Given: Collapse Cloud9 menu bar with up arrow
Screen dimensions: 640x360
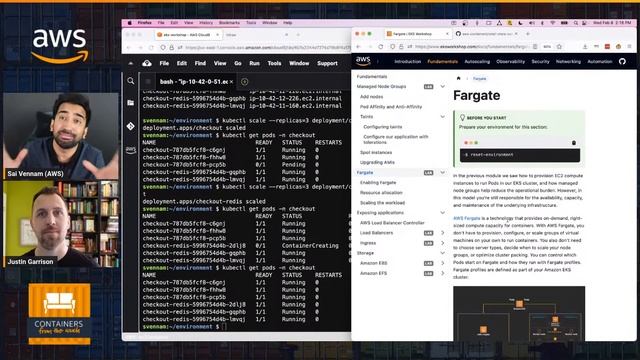Looking at the screenshot, I should (131, 63).
